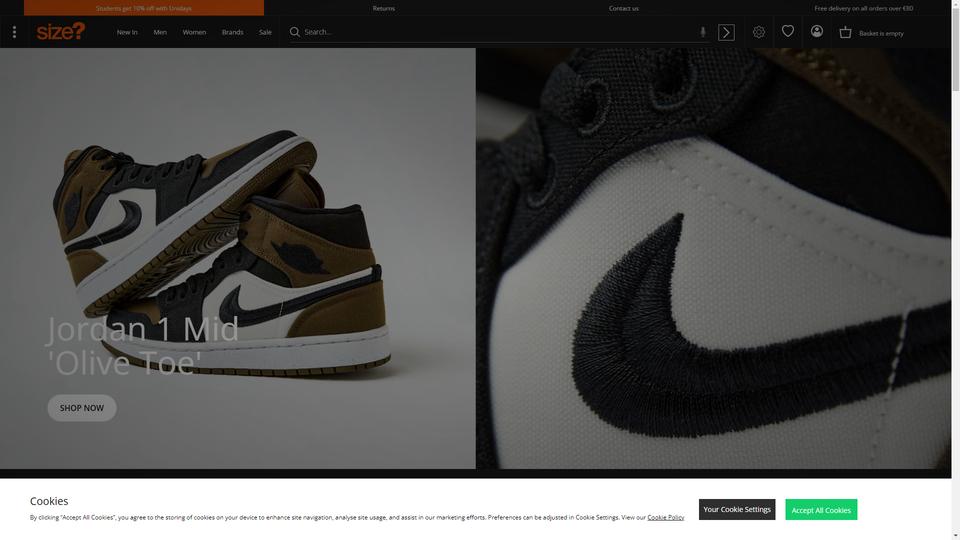Click the arrow submit search button
This screenshot has height=540, width=960.
pyautogui.click(x=726, y=32)
